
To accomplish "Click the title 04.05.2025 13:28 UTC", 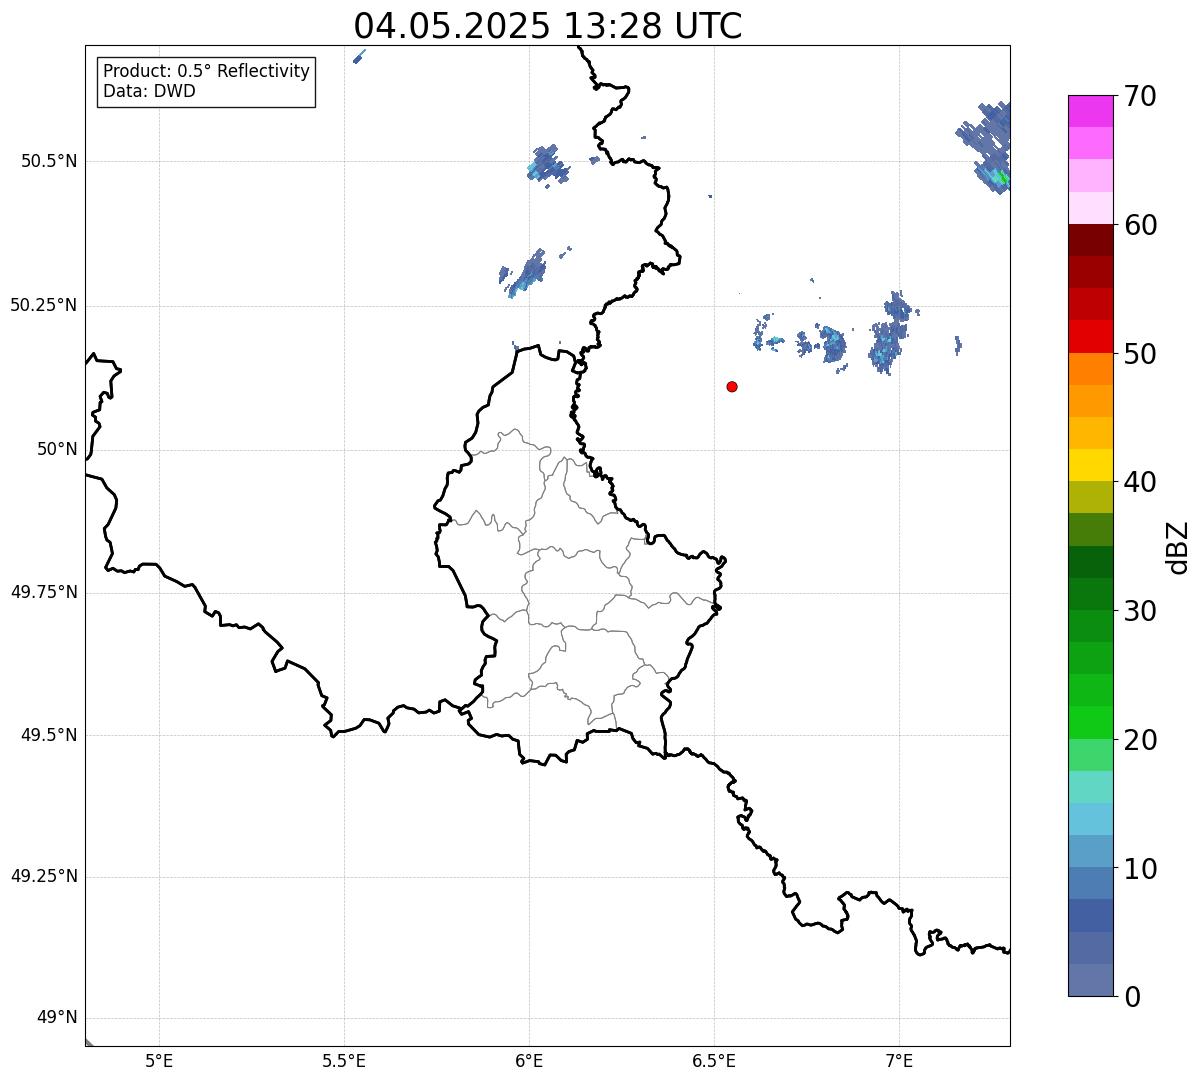I will 548,25.
